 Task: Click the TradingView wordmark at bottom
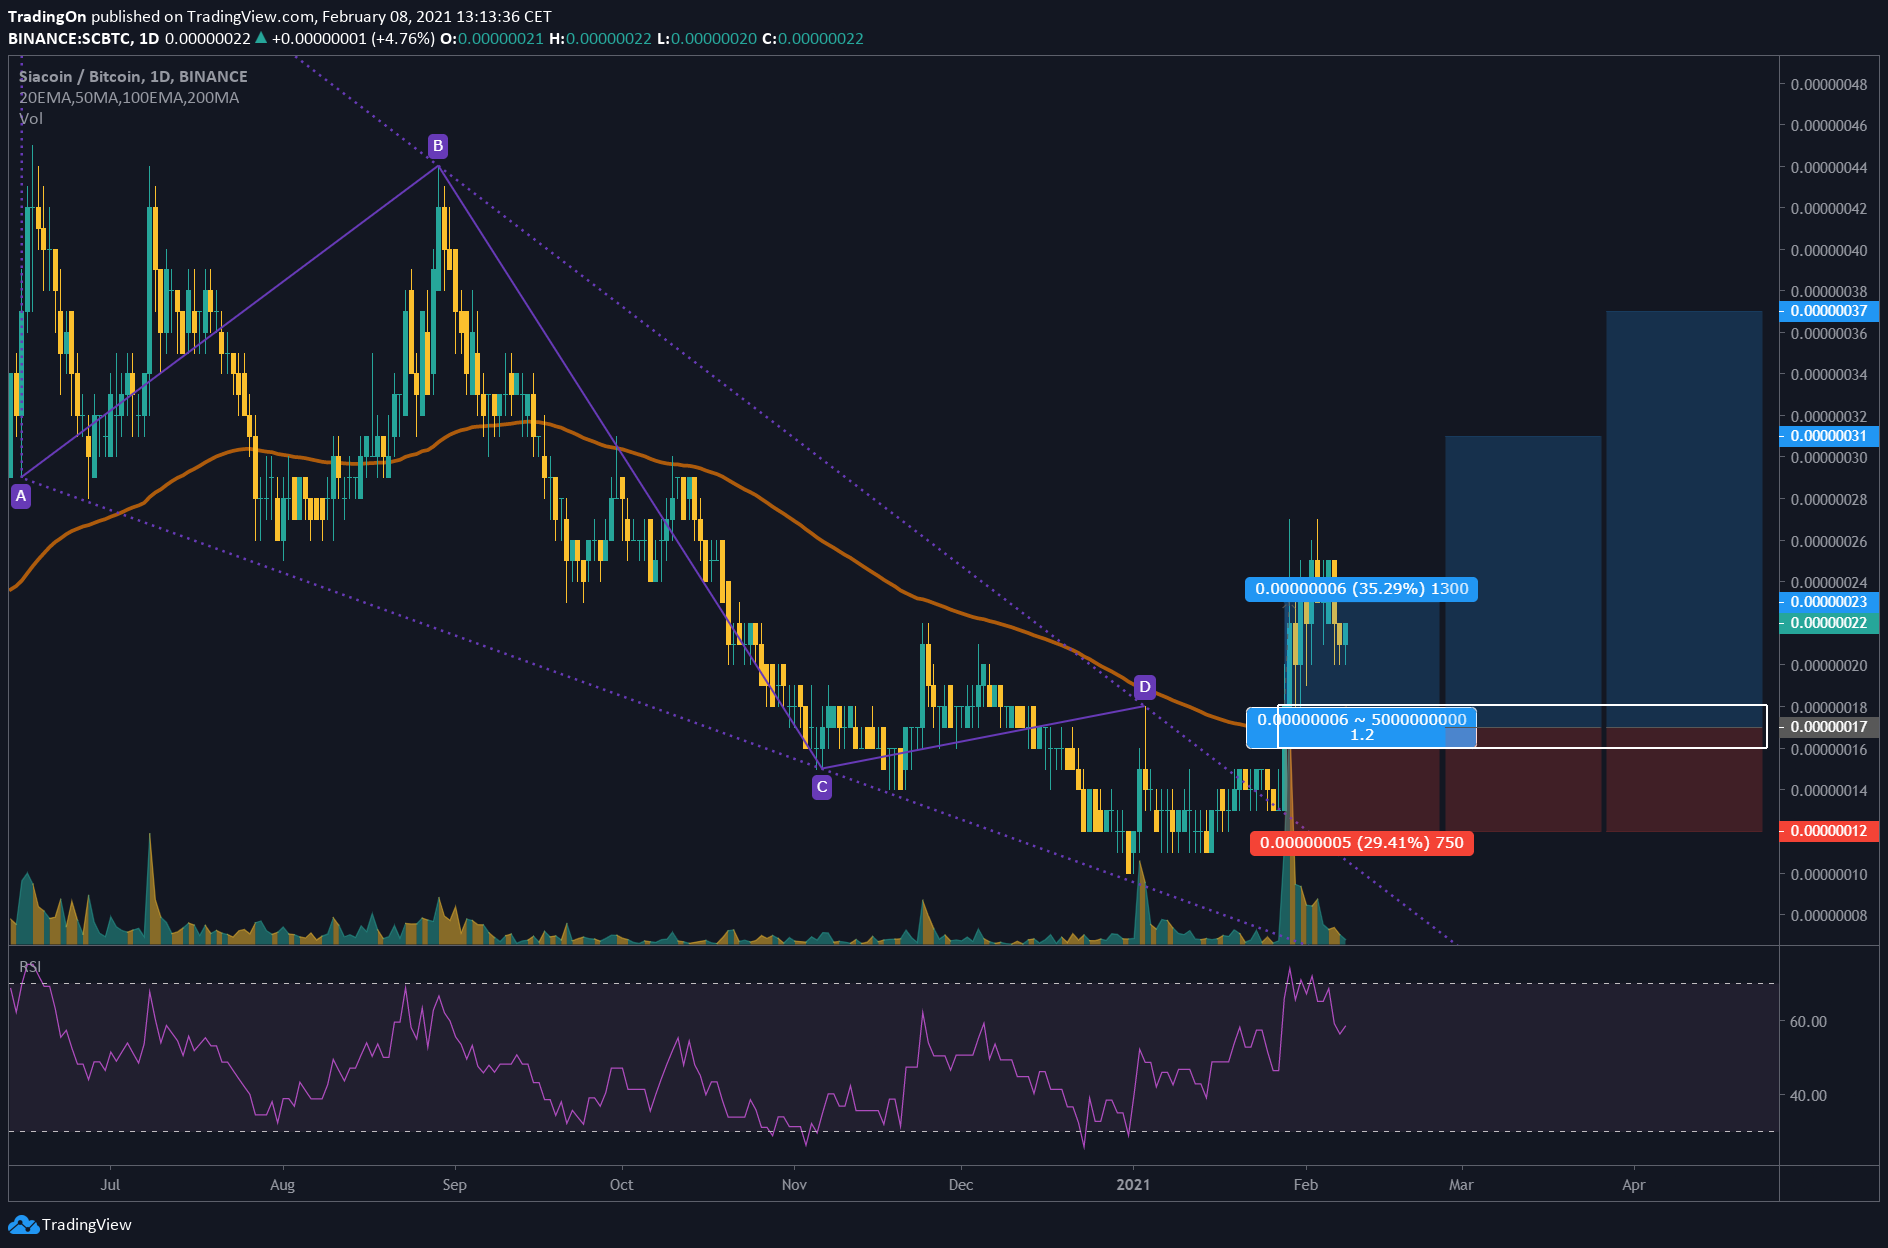click(x=87, y=1225)
